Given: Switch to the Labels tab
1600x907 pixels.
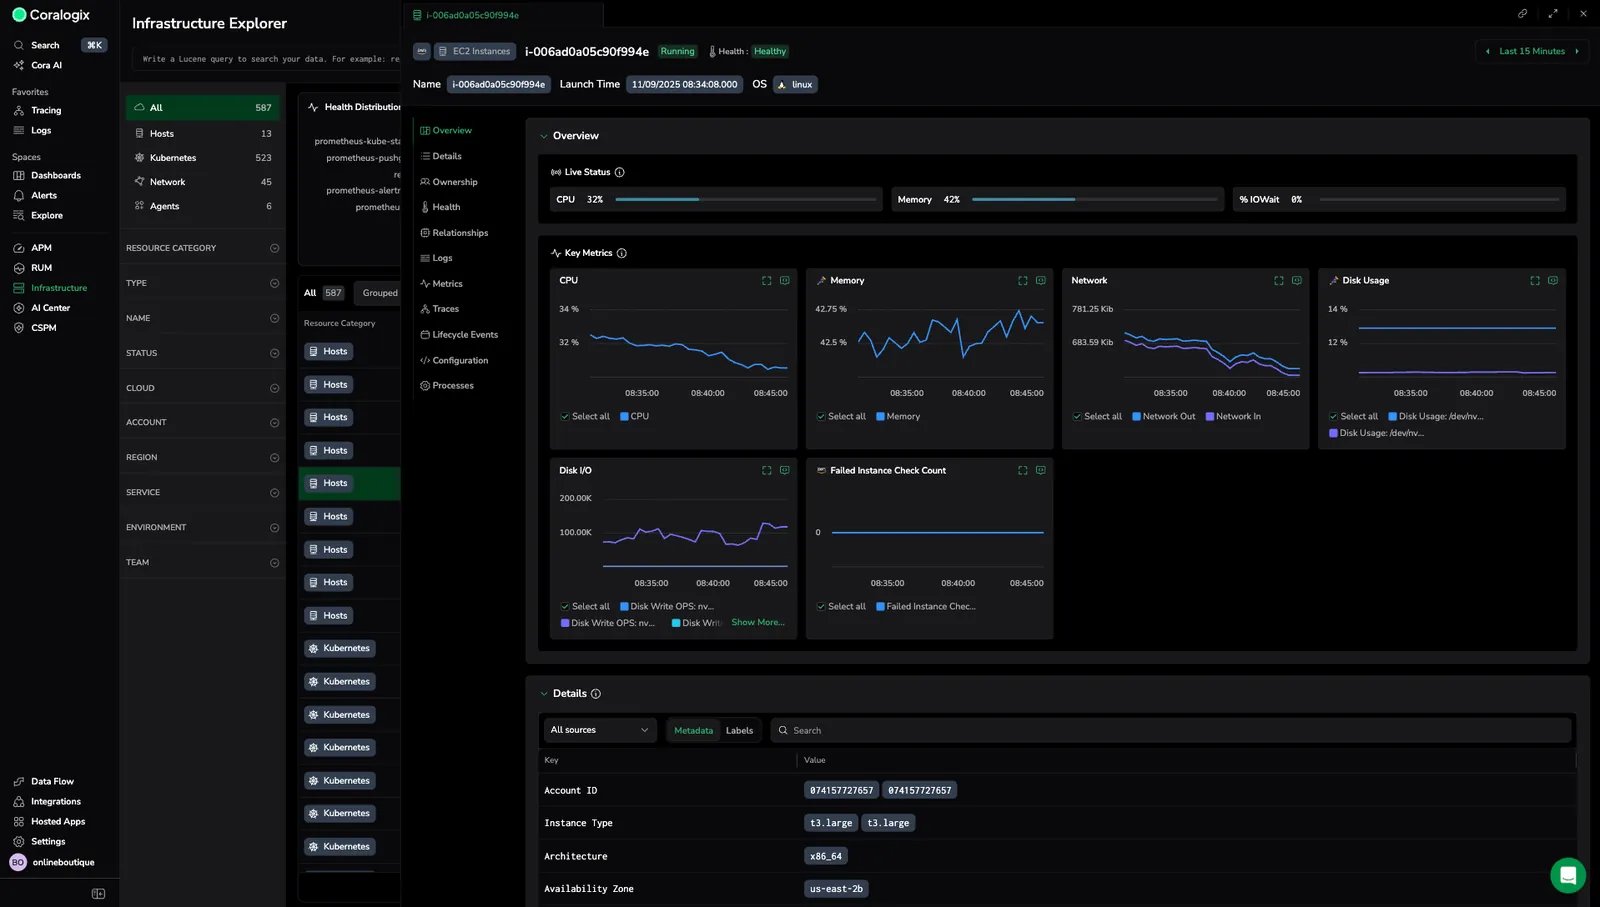Looking at the screenshot, I should point(739,730).
